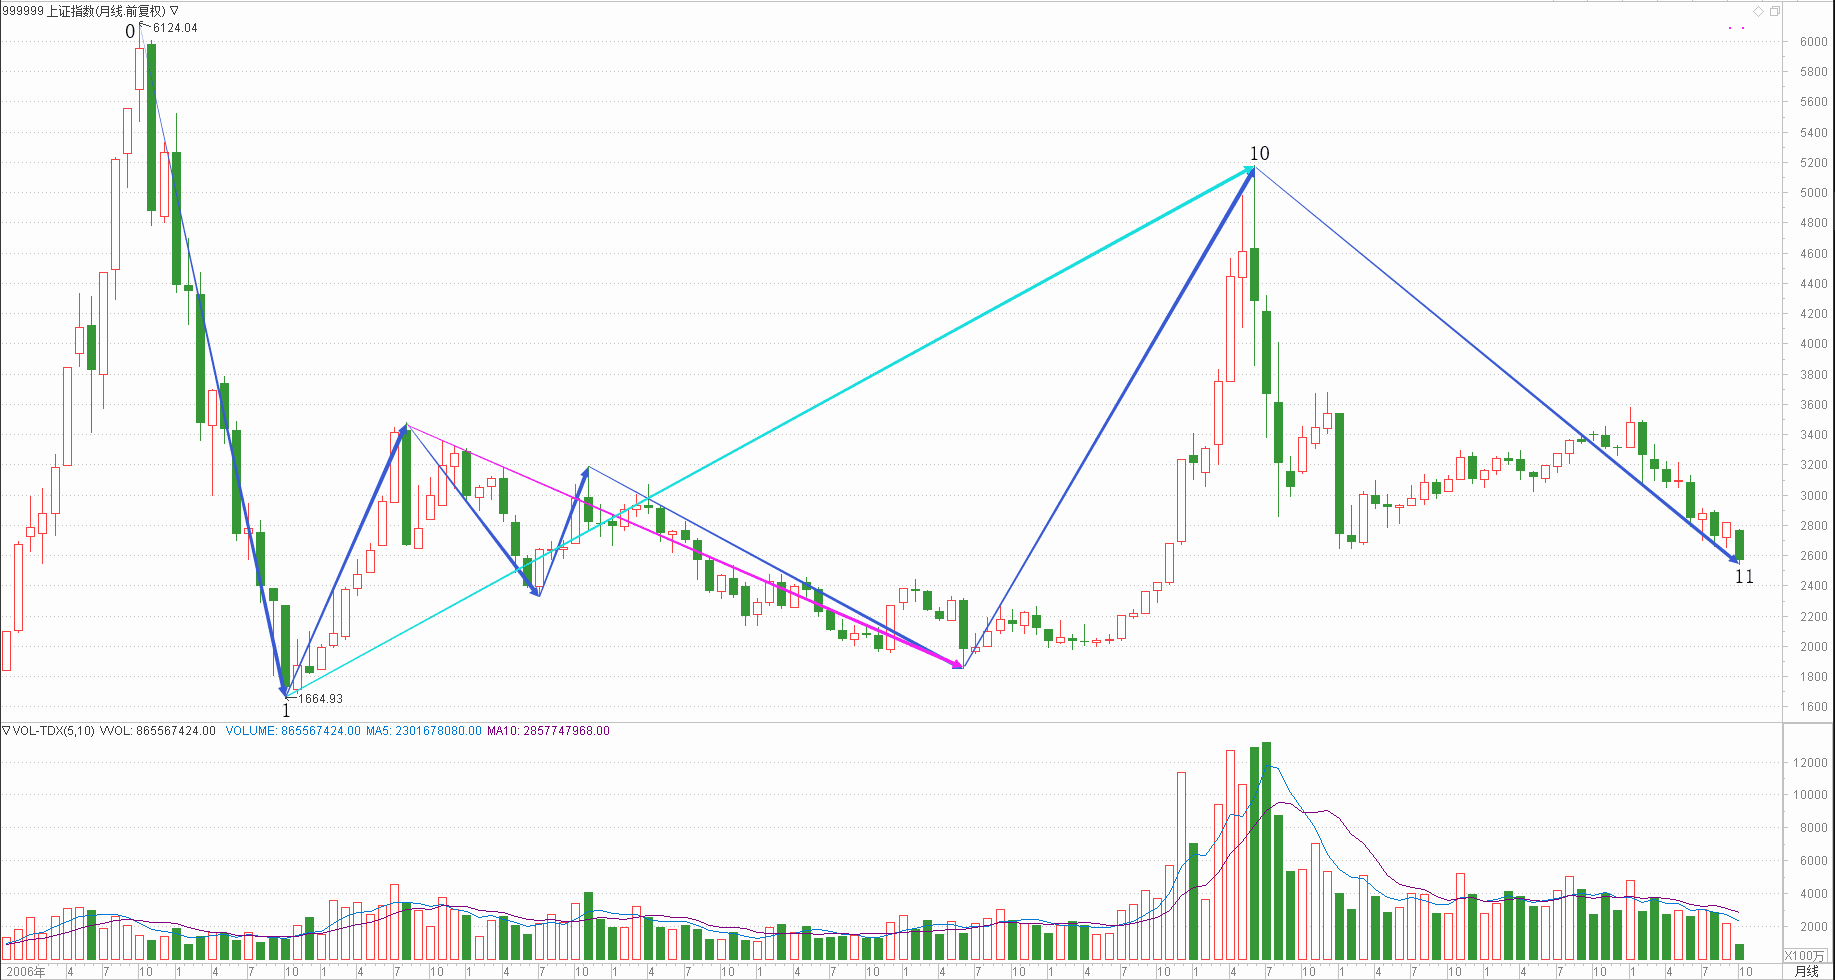Click the 月线 period label at bottom right
1835x980 pixels.
(x=1806, y=971)
